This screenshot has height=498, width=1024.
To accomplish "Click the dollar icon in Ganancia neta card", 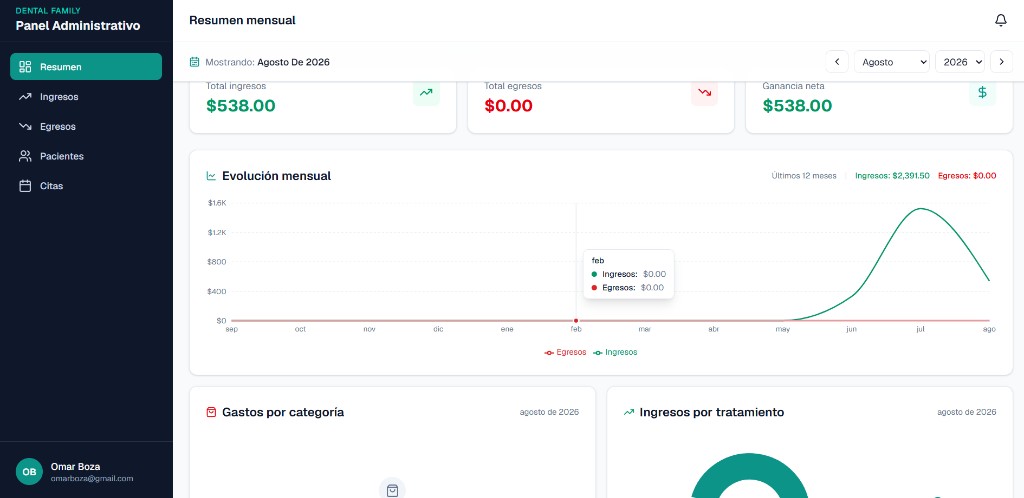I will point(982,93).
